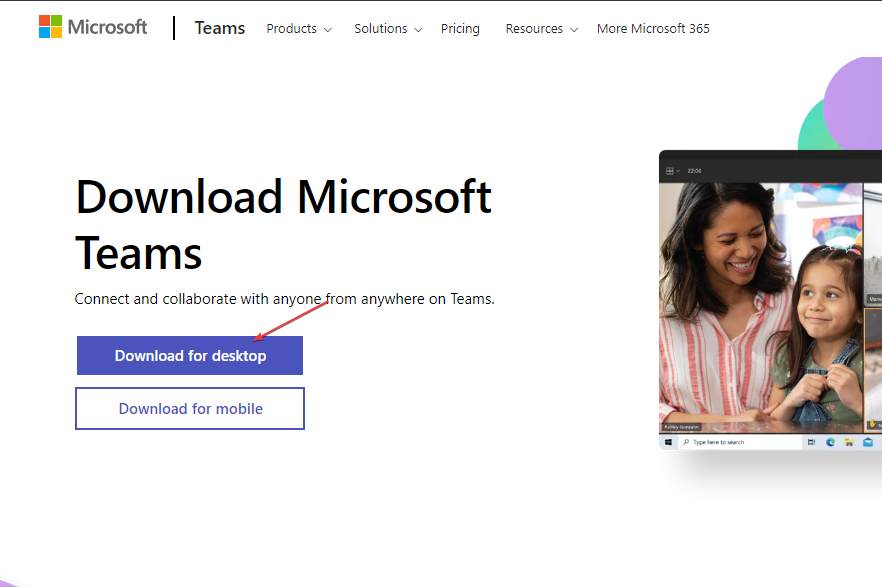Expand the Products menu
The width and height of the screenshot is (882, 587).
299,29
